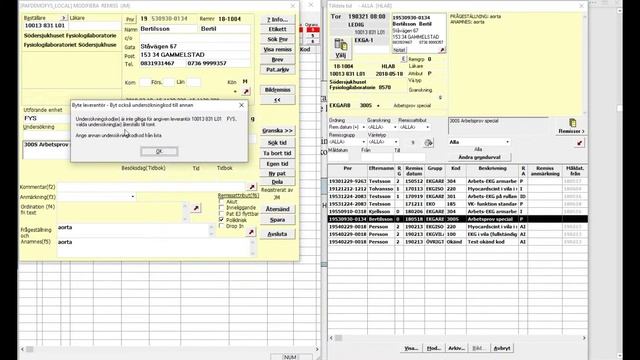The height and width of the screenshot is (360, 640).
Task: Click OK in the Byte leverantör dialog
Action: pos(159,151)
